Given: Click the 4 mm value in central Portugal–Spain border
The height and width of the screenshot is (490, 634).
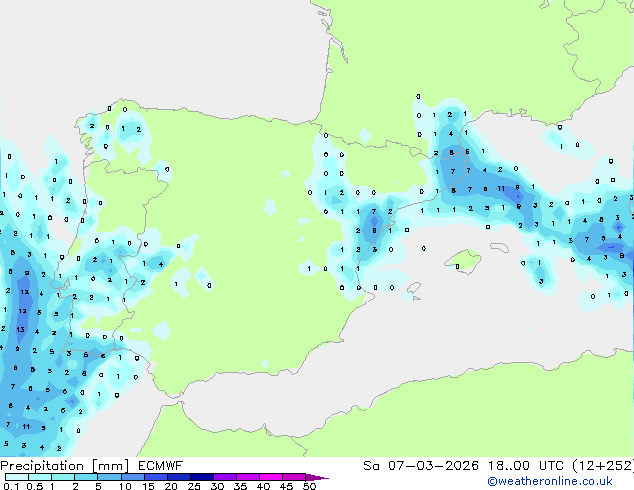Looking at the screenshot, I should coord(161,264).
